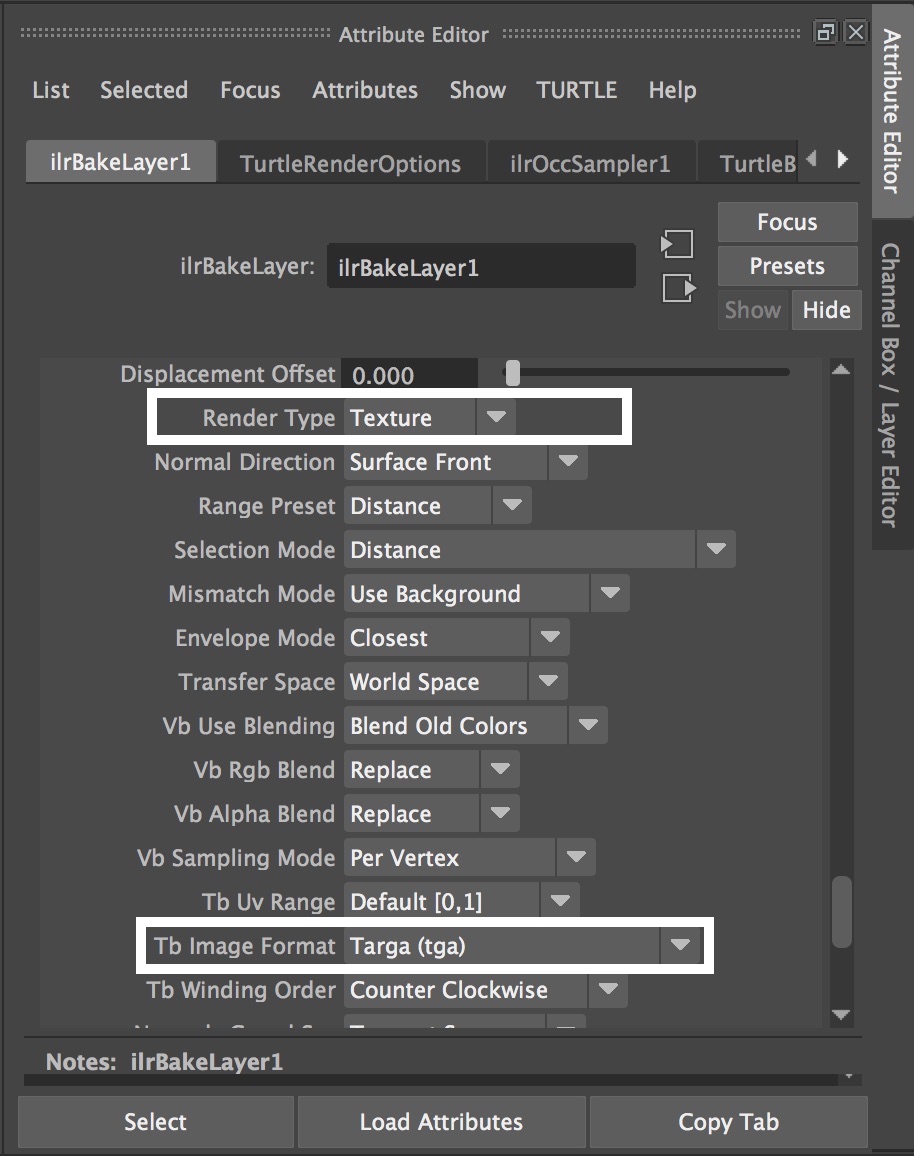
Task: Click the Show button next to Hide
Action: 753,310
